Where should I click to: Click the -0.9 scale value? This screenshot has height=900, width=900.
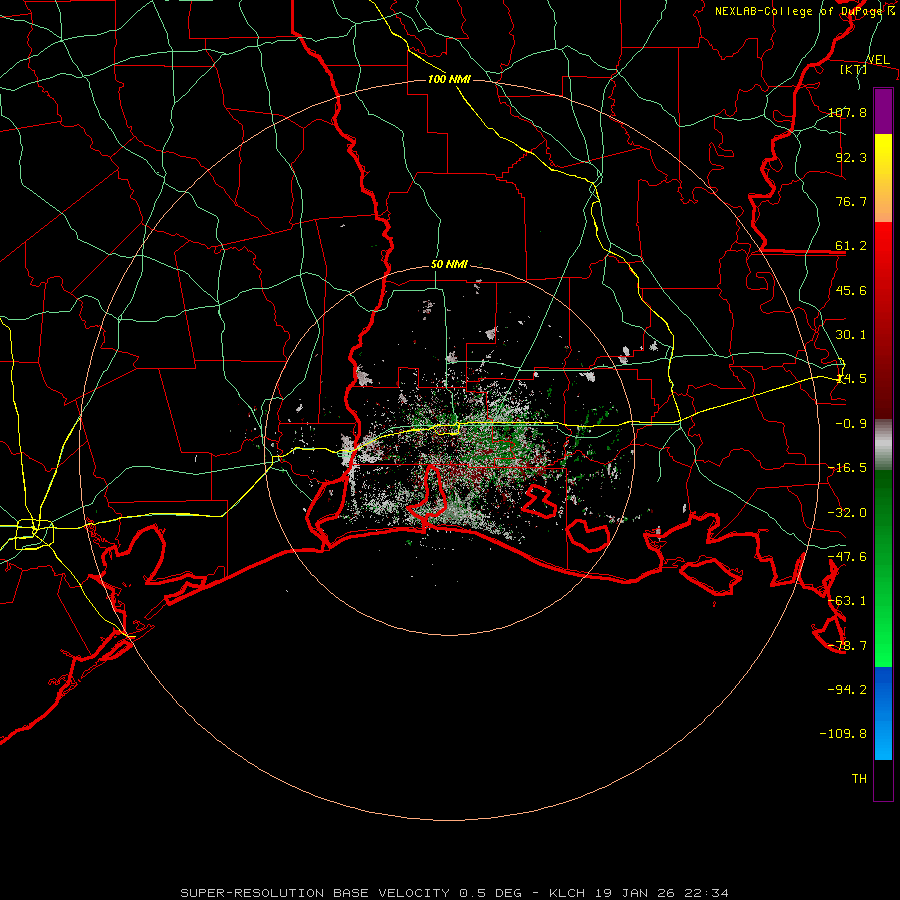851,424
